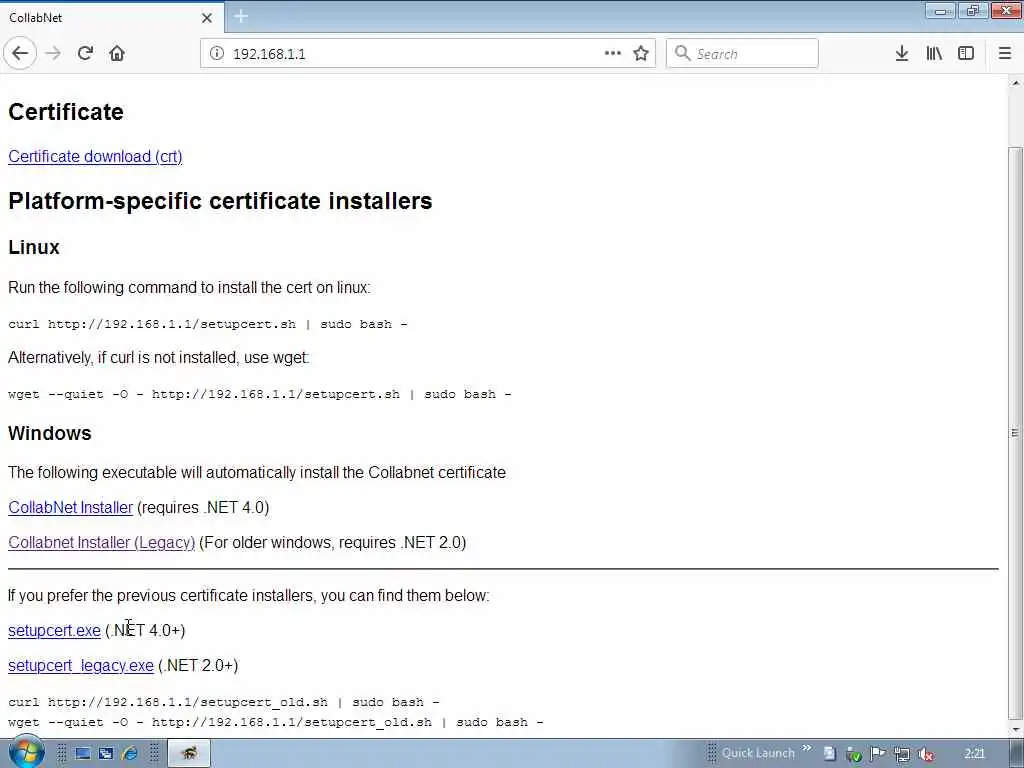Download setupcert.exe
This screenshot has height=768, width=1024.
(54, 630)
